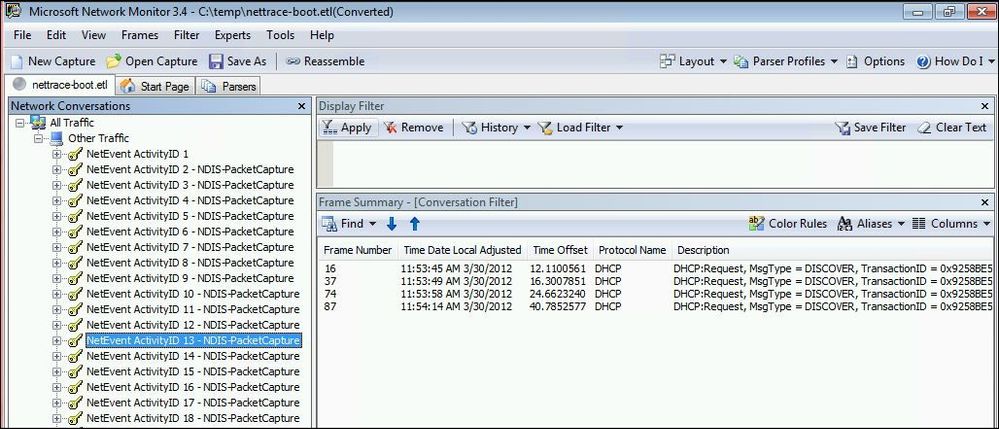Open the Parser Profiles dropdown arrow
This screenshot has height=429, width=999.
click(834, 62)
